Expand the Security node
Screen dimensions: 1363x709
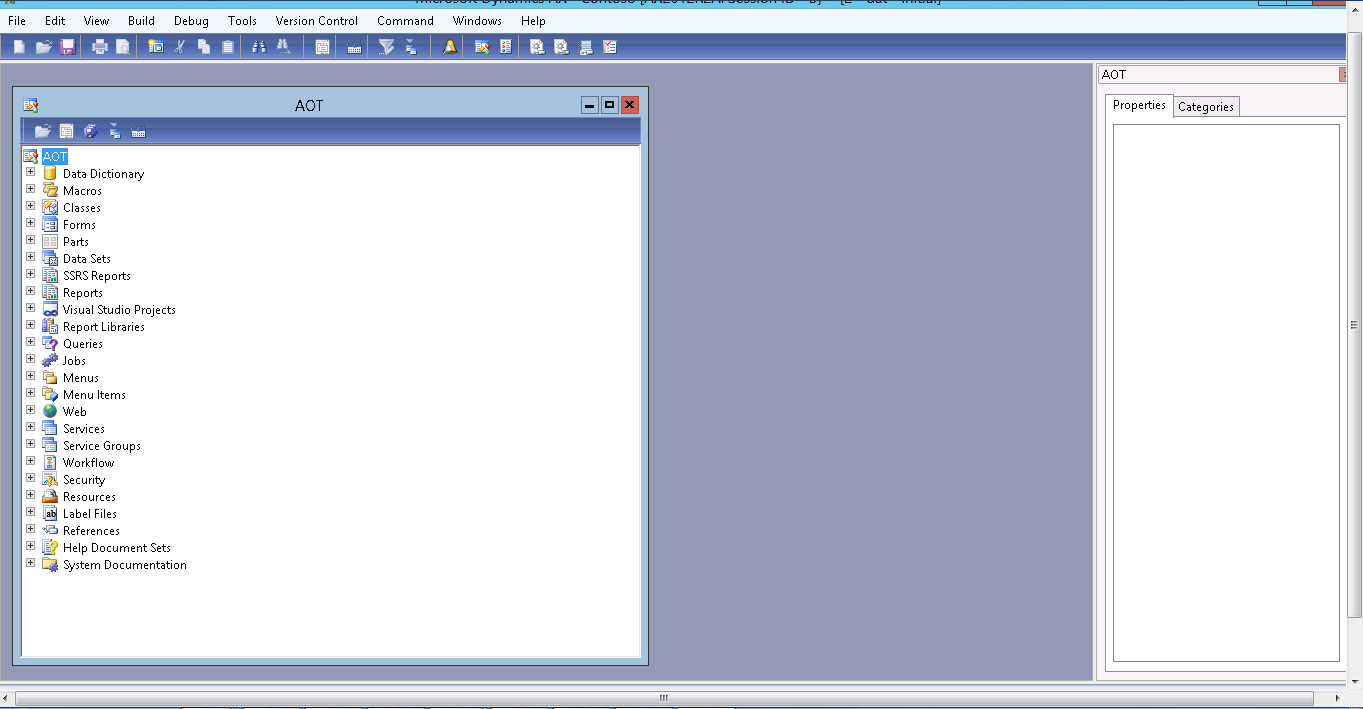pyautogui.click(x=30, y=479)
